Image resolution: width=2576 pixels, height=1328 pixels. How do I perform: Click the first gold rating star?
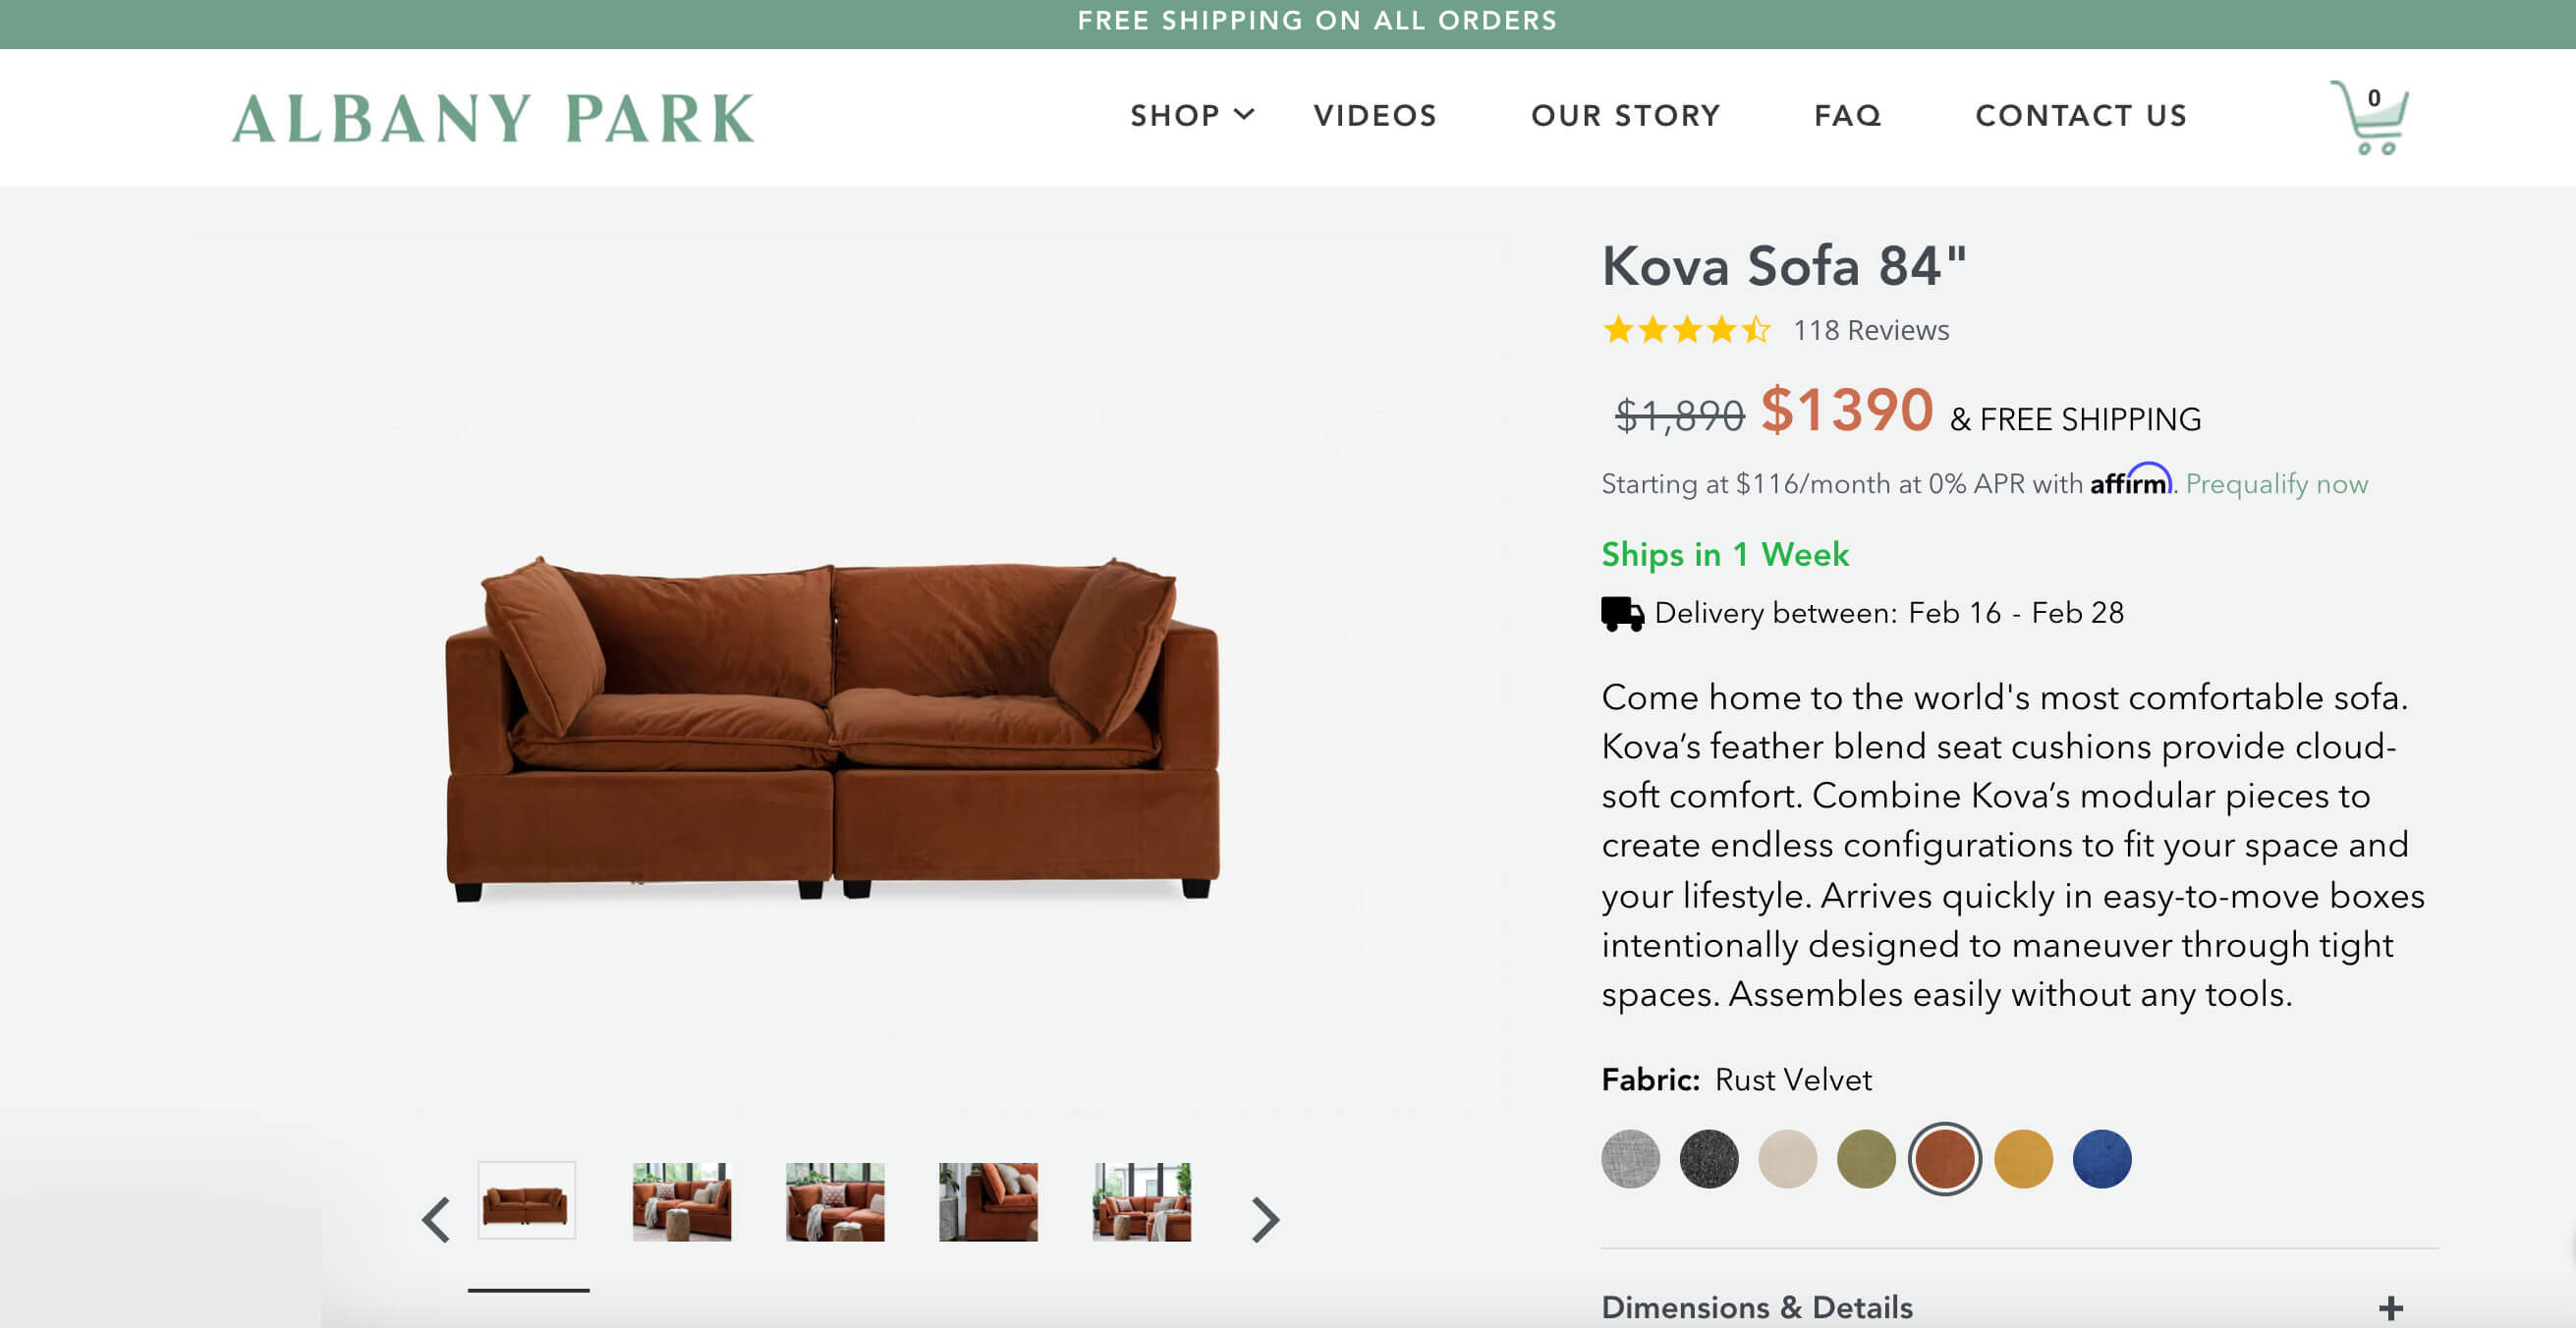[1618, 330]
